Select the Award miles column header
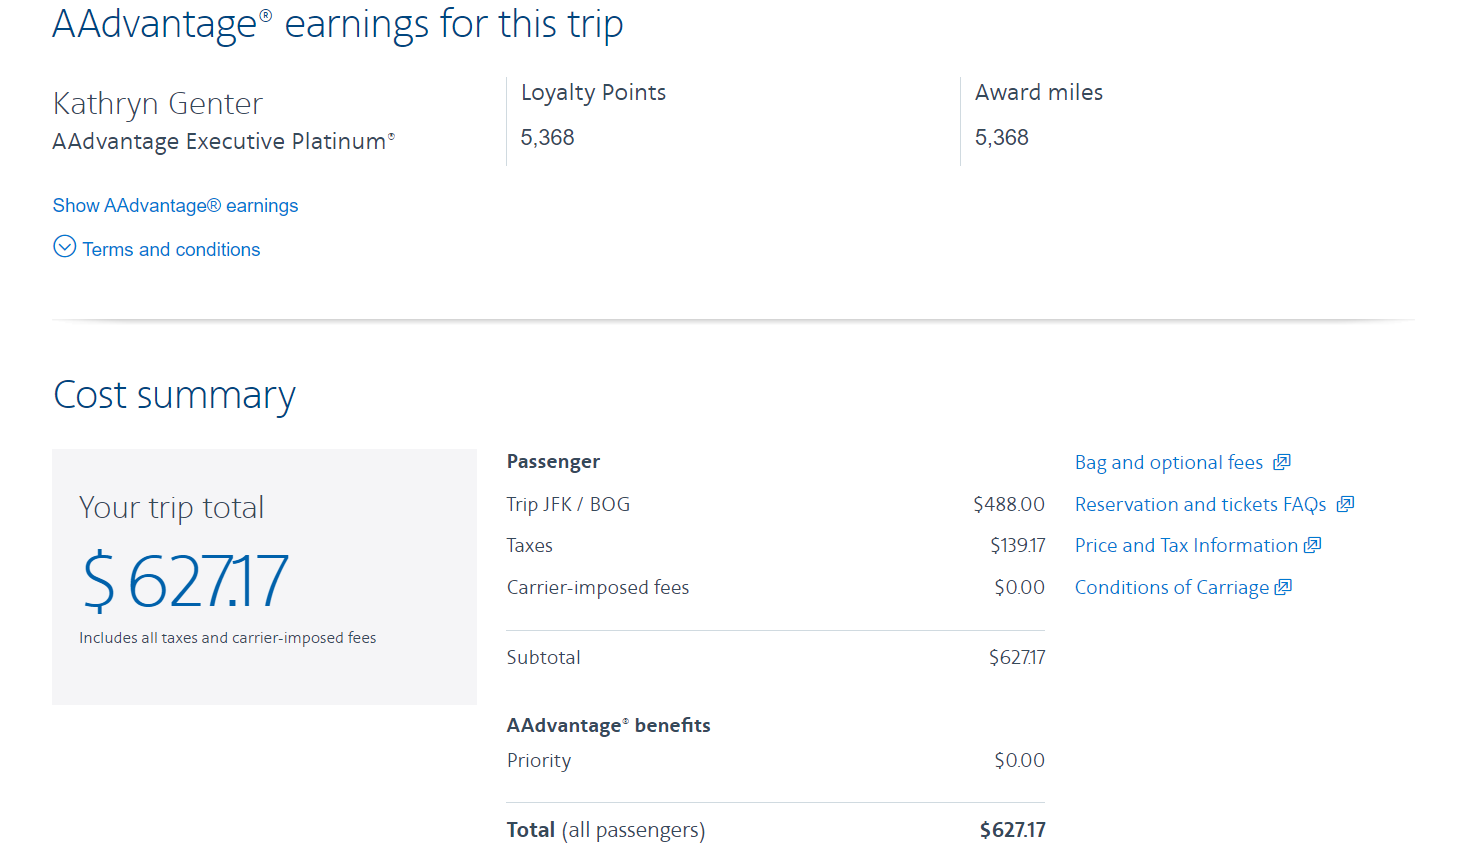This screenshot has width=1467, height=859. [x=1039, y=92]
